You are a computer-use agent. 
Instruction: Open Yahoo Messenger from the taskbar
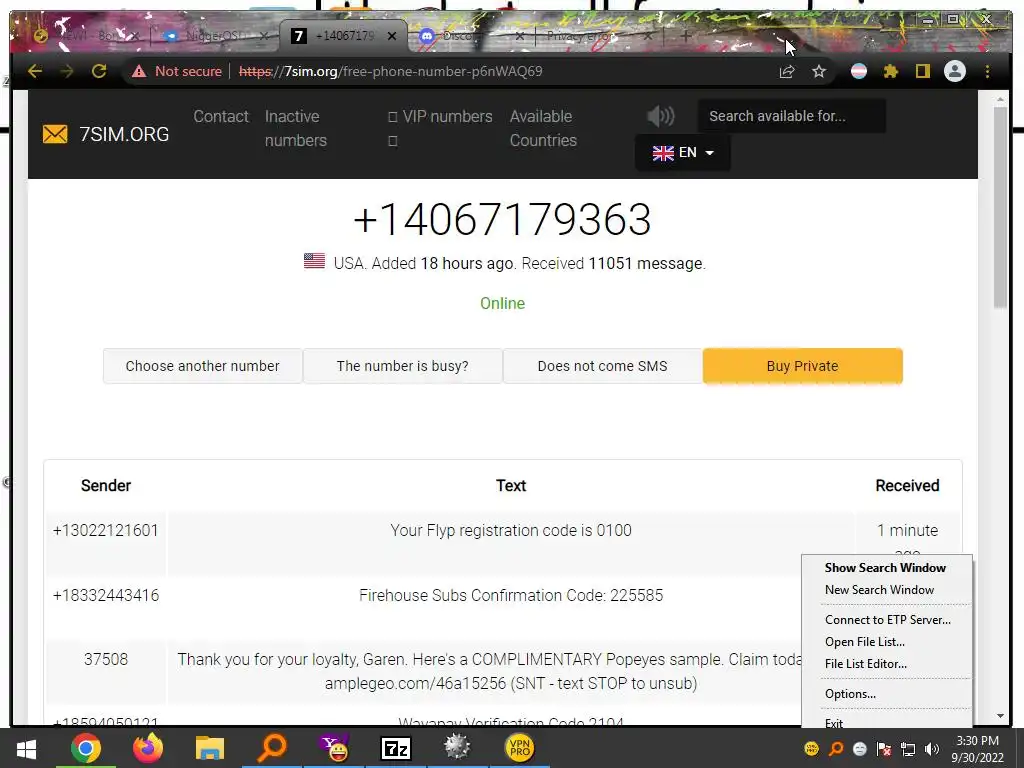[334, 748]
